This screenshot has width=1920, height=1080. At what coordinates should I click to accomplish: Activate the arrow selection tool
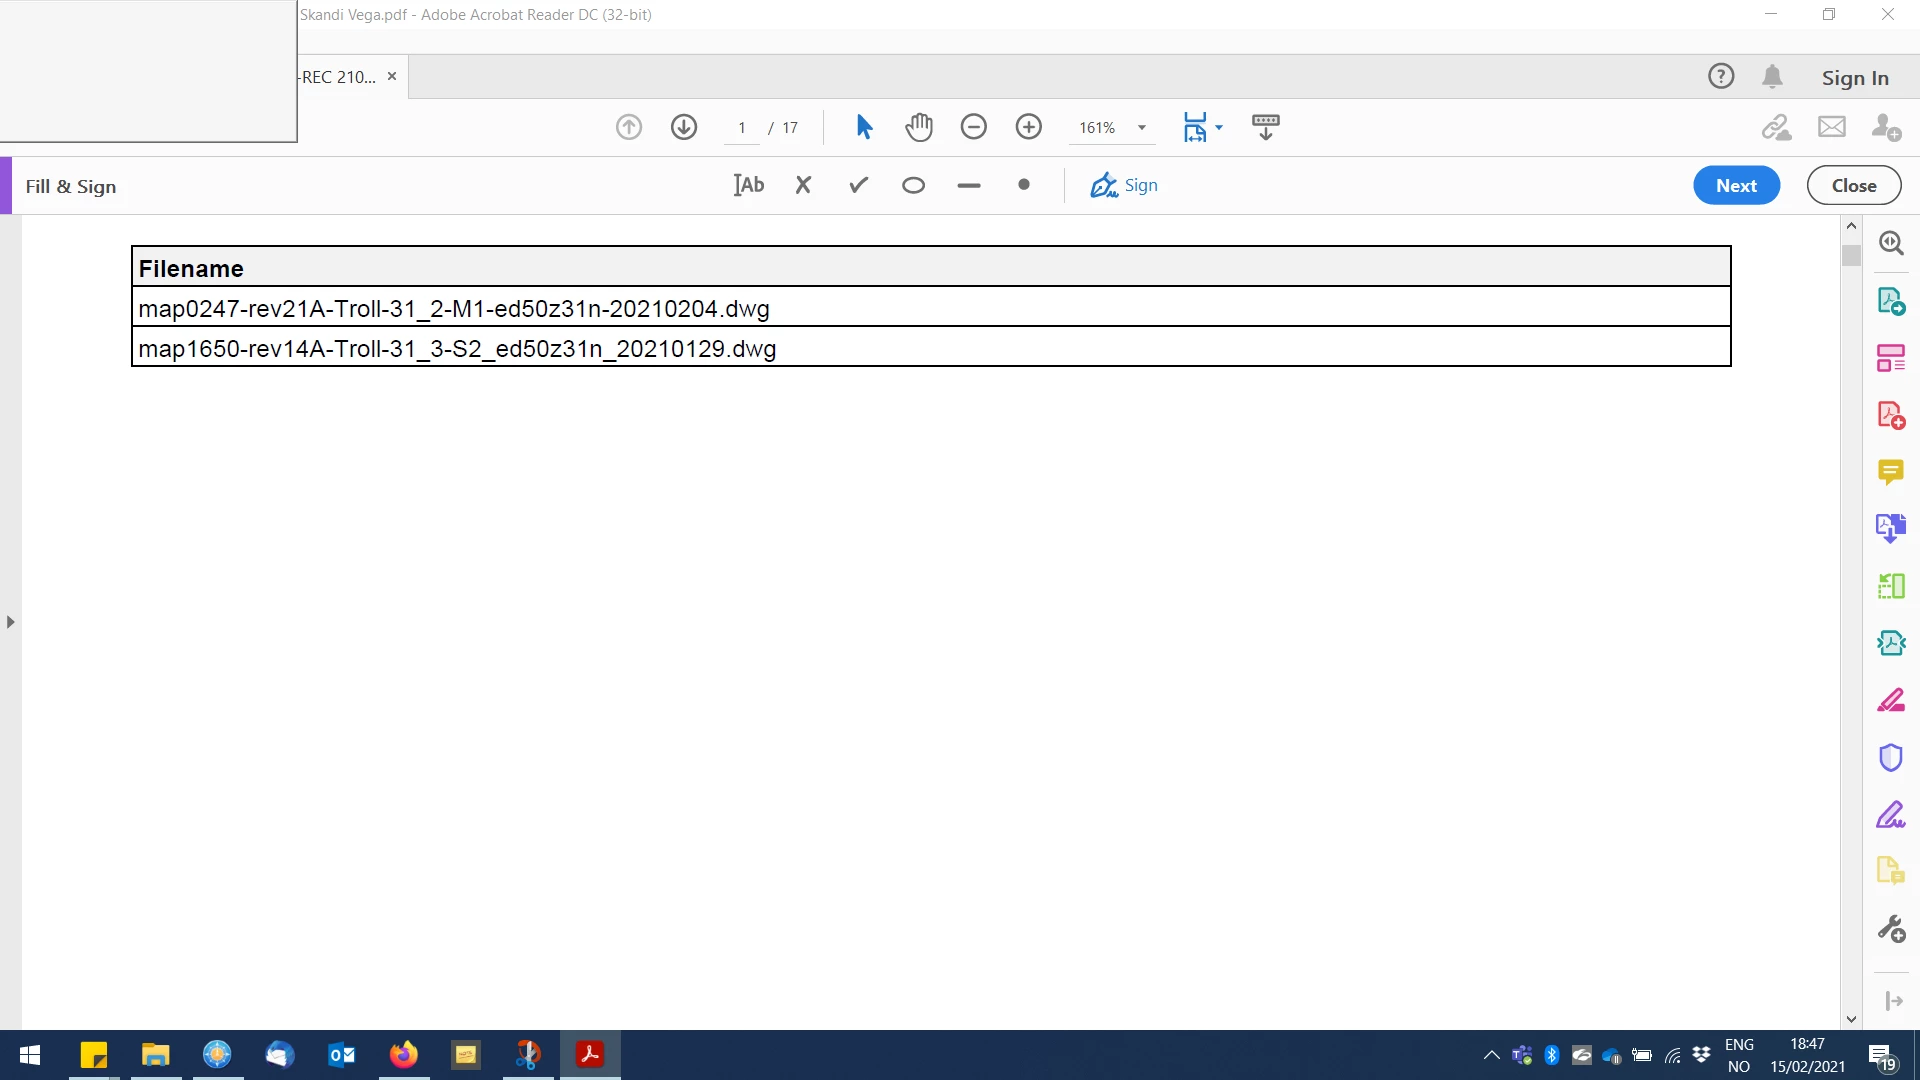point(864,127)
